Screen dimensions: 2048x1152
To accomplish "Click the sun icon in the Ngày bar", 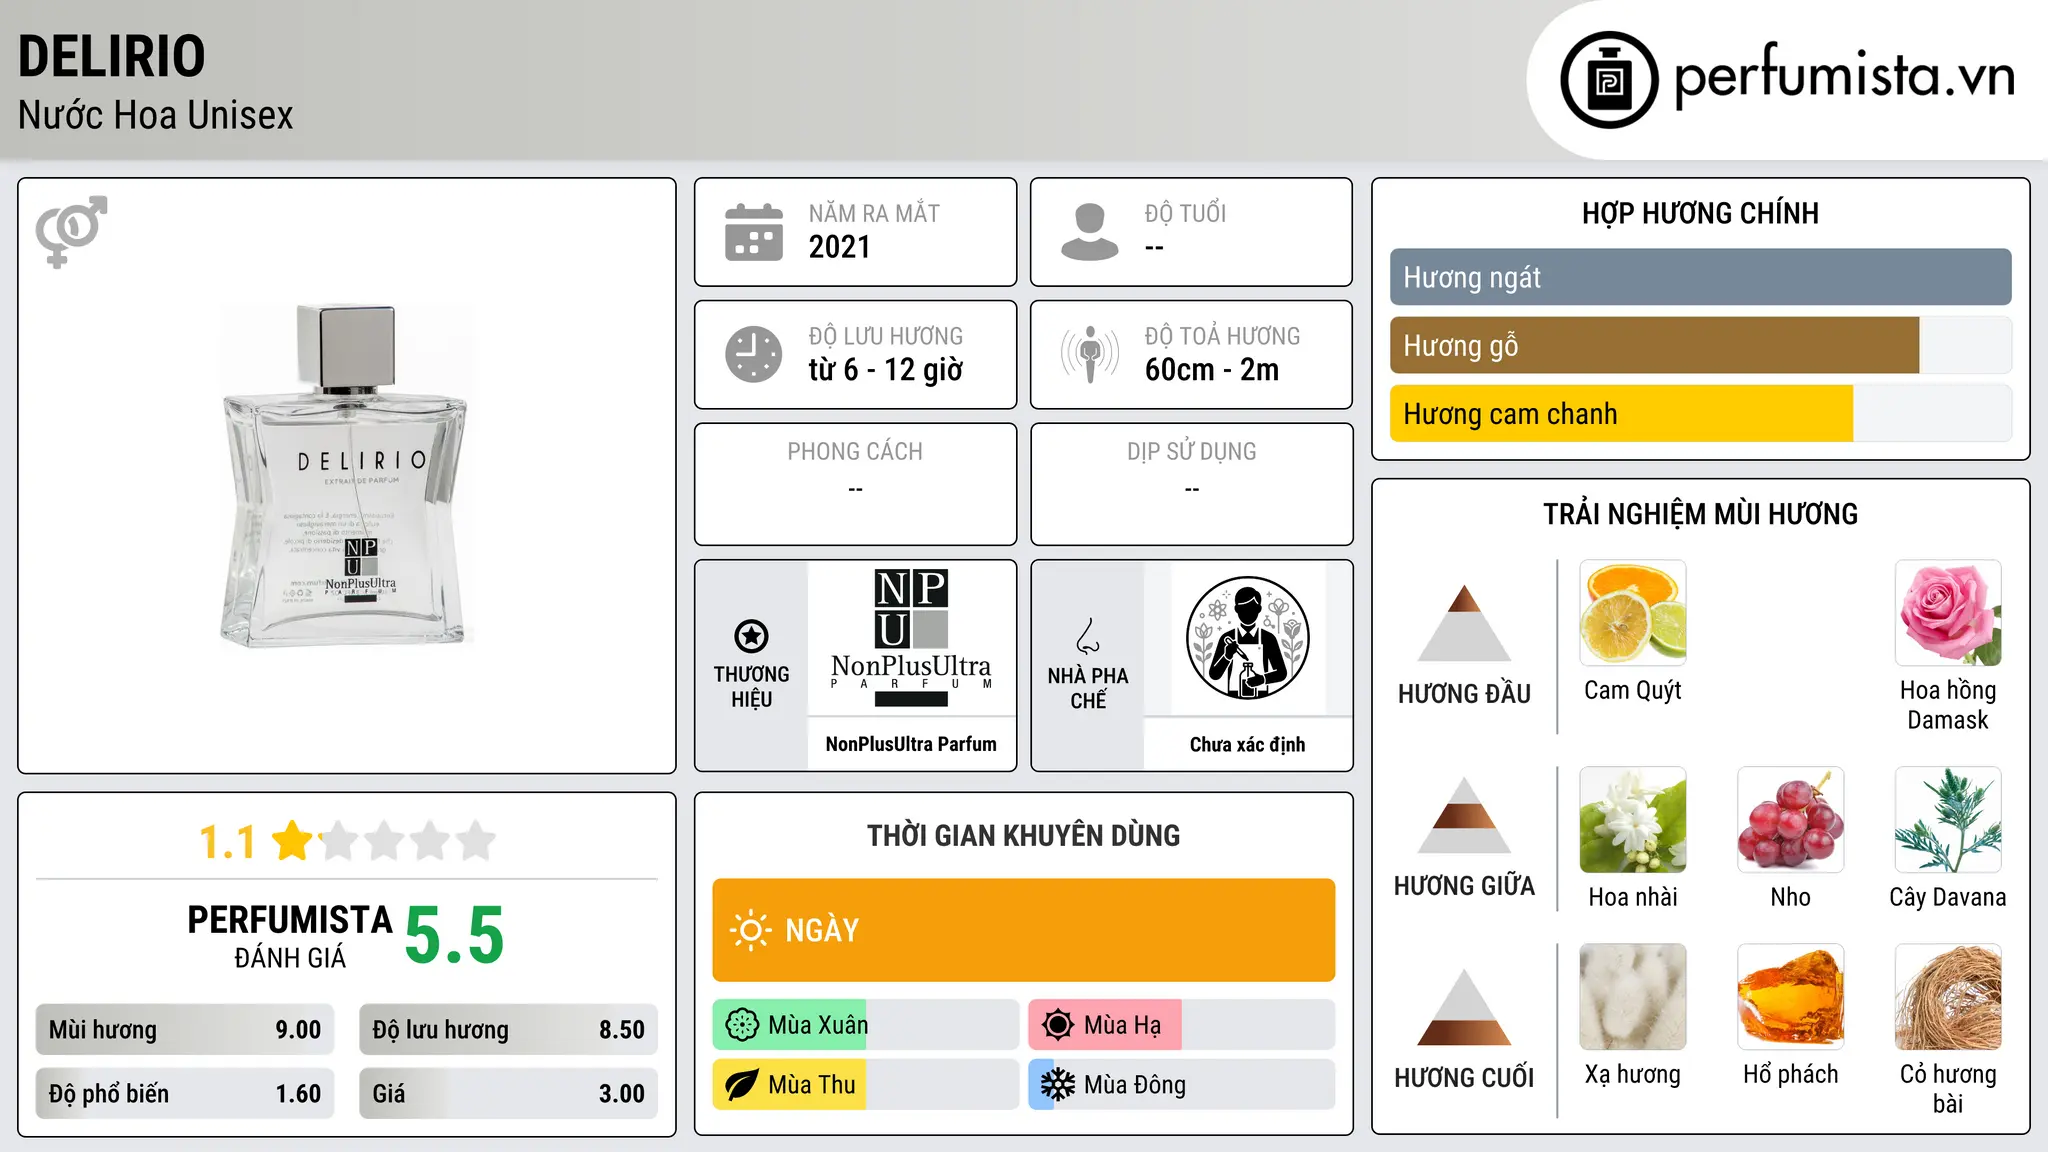I will pyautogui.click(x=750, y=930).
